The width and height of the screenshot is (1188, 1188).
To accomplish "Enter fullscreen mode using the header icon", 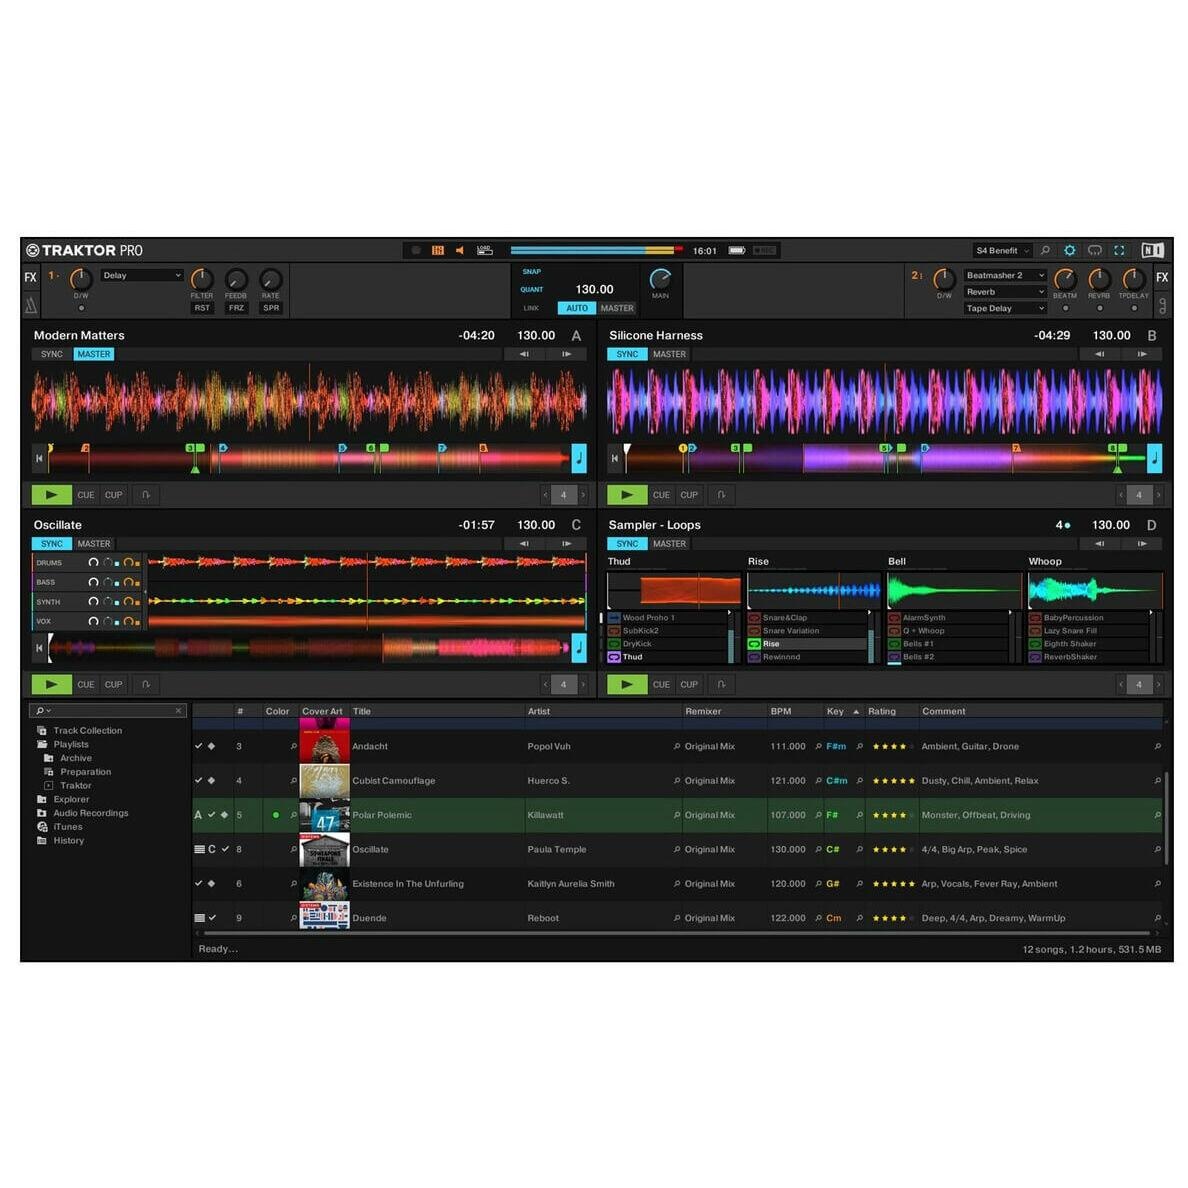I will pyautogui.click(x=1119, y=250).
